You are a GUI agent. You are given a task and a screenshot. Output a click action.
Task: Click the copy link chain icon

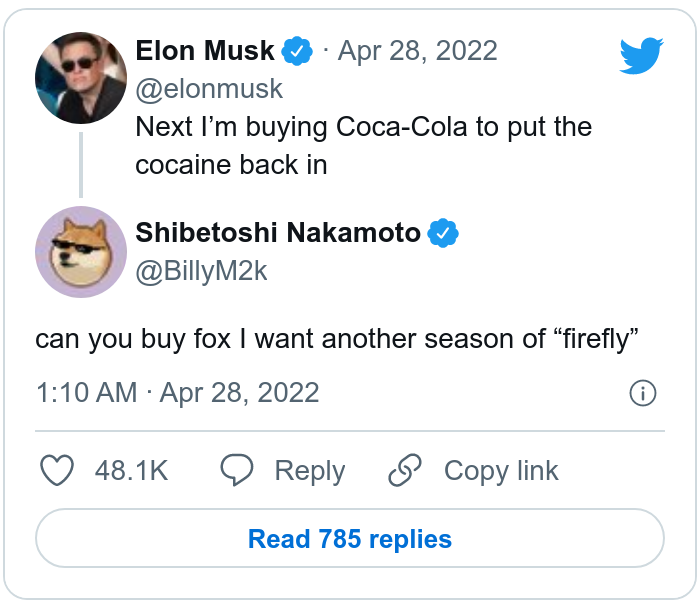[405, 471]
